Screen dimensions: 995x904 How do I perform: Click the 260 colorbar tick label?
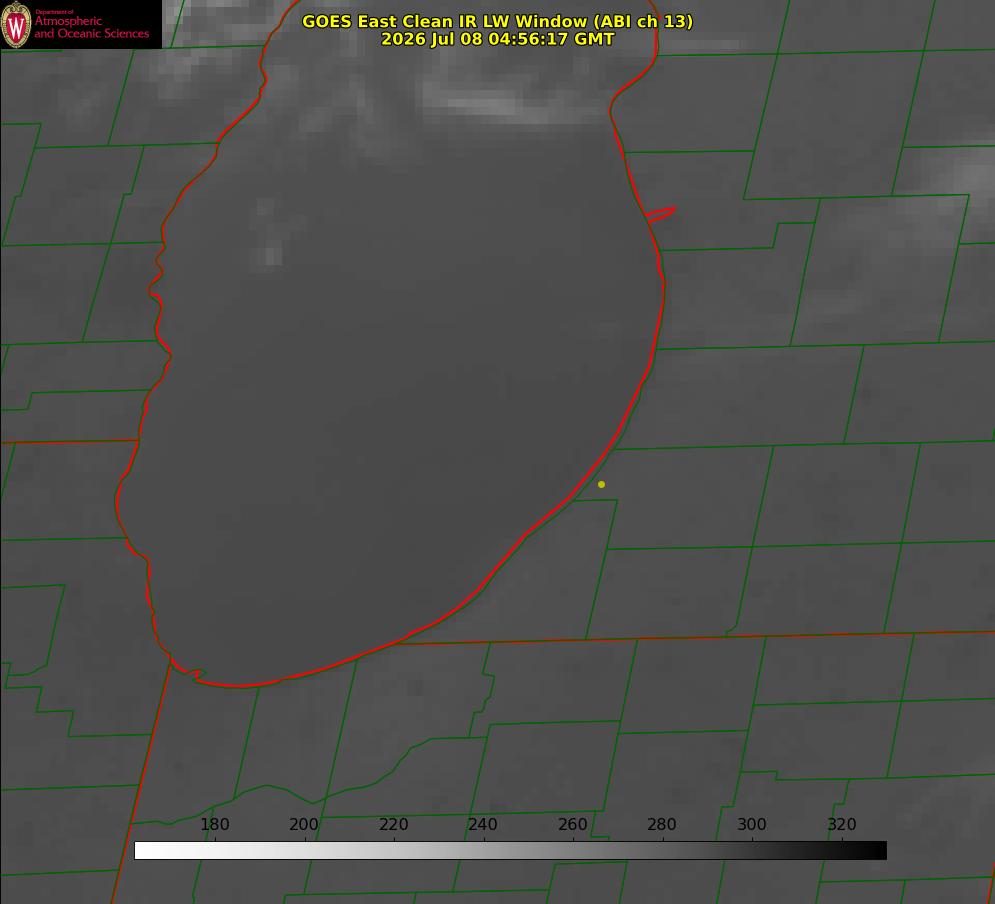572,824
